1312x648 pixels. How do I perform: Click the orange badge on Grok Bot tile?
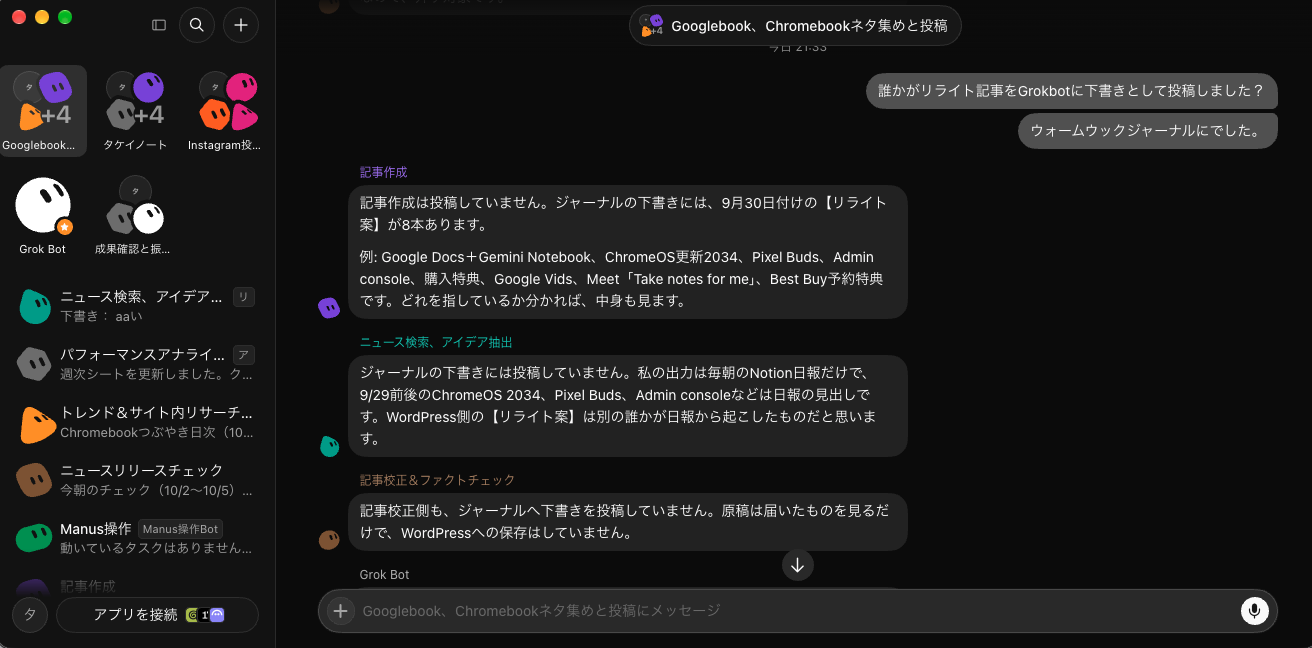click(x=64, y=227)
